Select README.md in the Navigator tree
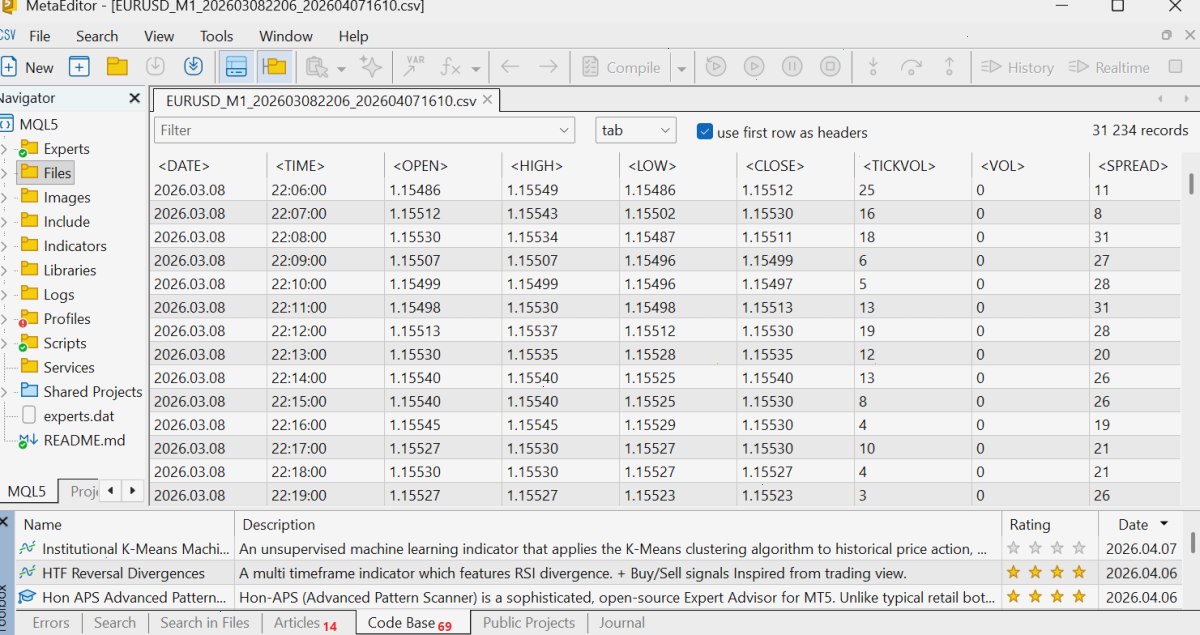 (x=84, y=440)
